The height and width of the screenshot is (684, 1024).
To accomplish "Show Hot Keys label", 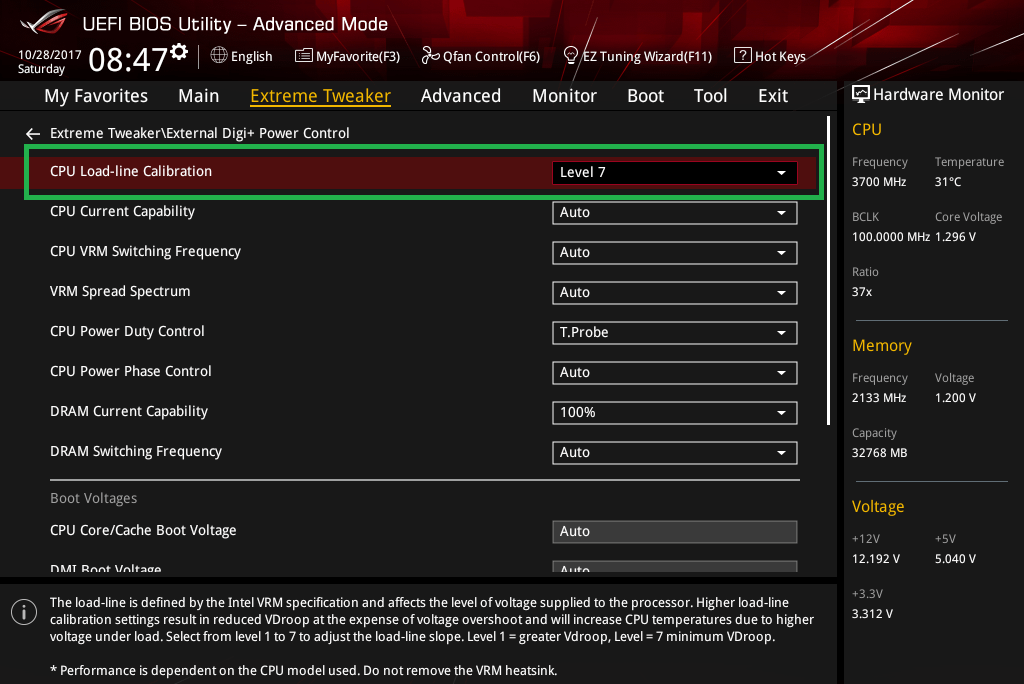I will point(780,57).
